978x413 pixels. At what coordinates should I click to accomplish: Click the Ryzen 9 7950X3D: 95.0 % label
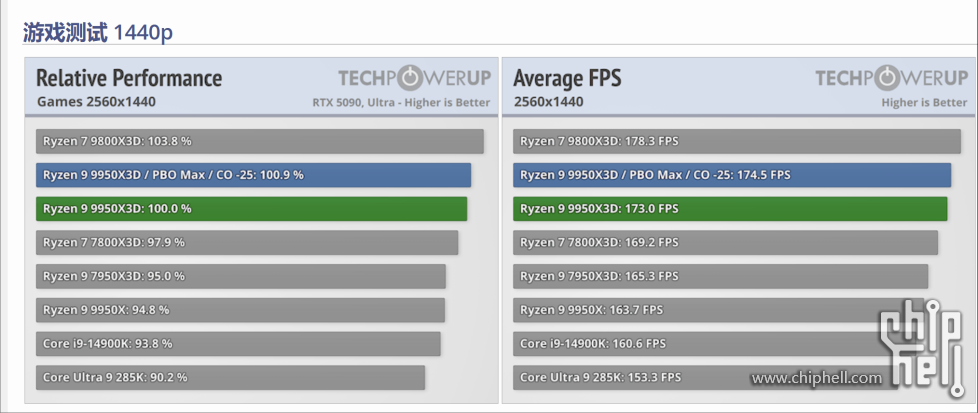114,276
